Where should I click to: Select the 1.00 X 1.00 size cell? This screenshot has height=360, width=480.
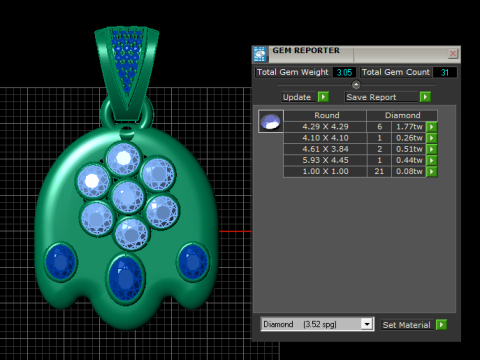click(x=325, y=171)
